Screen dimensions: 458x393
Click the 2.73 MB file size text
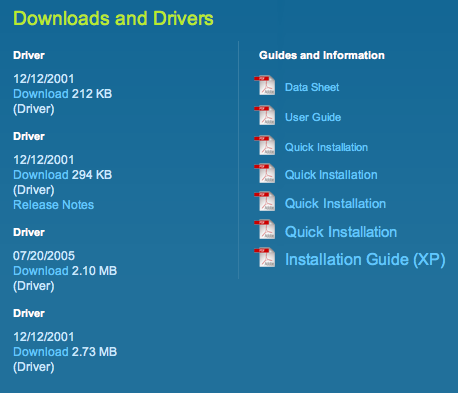pos(94,352)
